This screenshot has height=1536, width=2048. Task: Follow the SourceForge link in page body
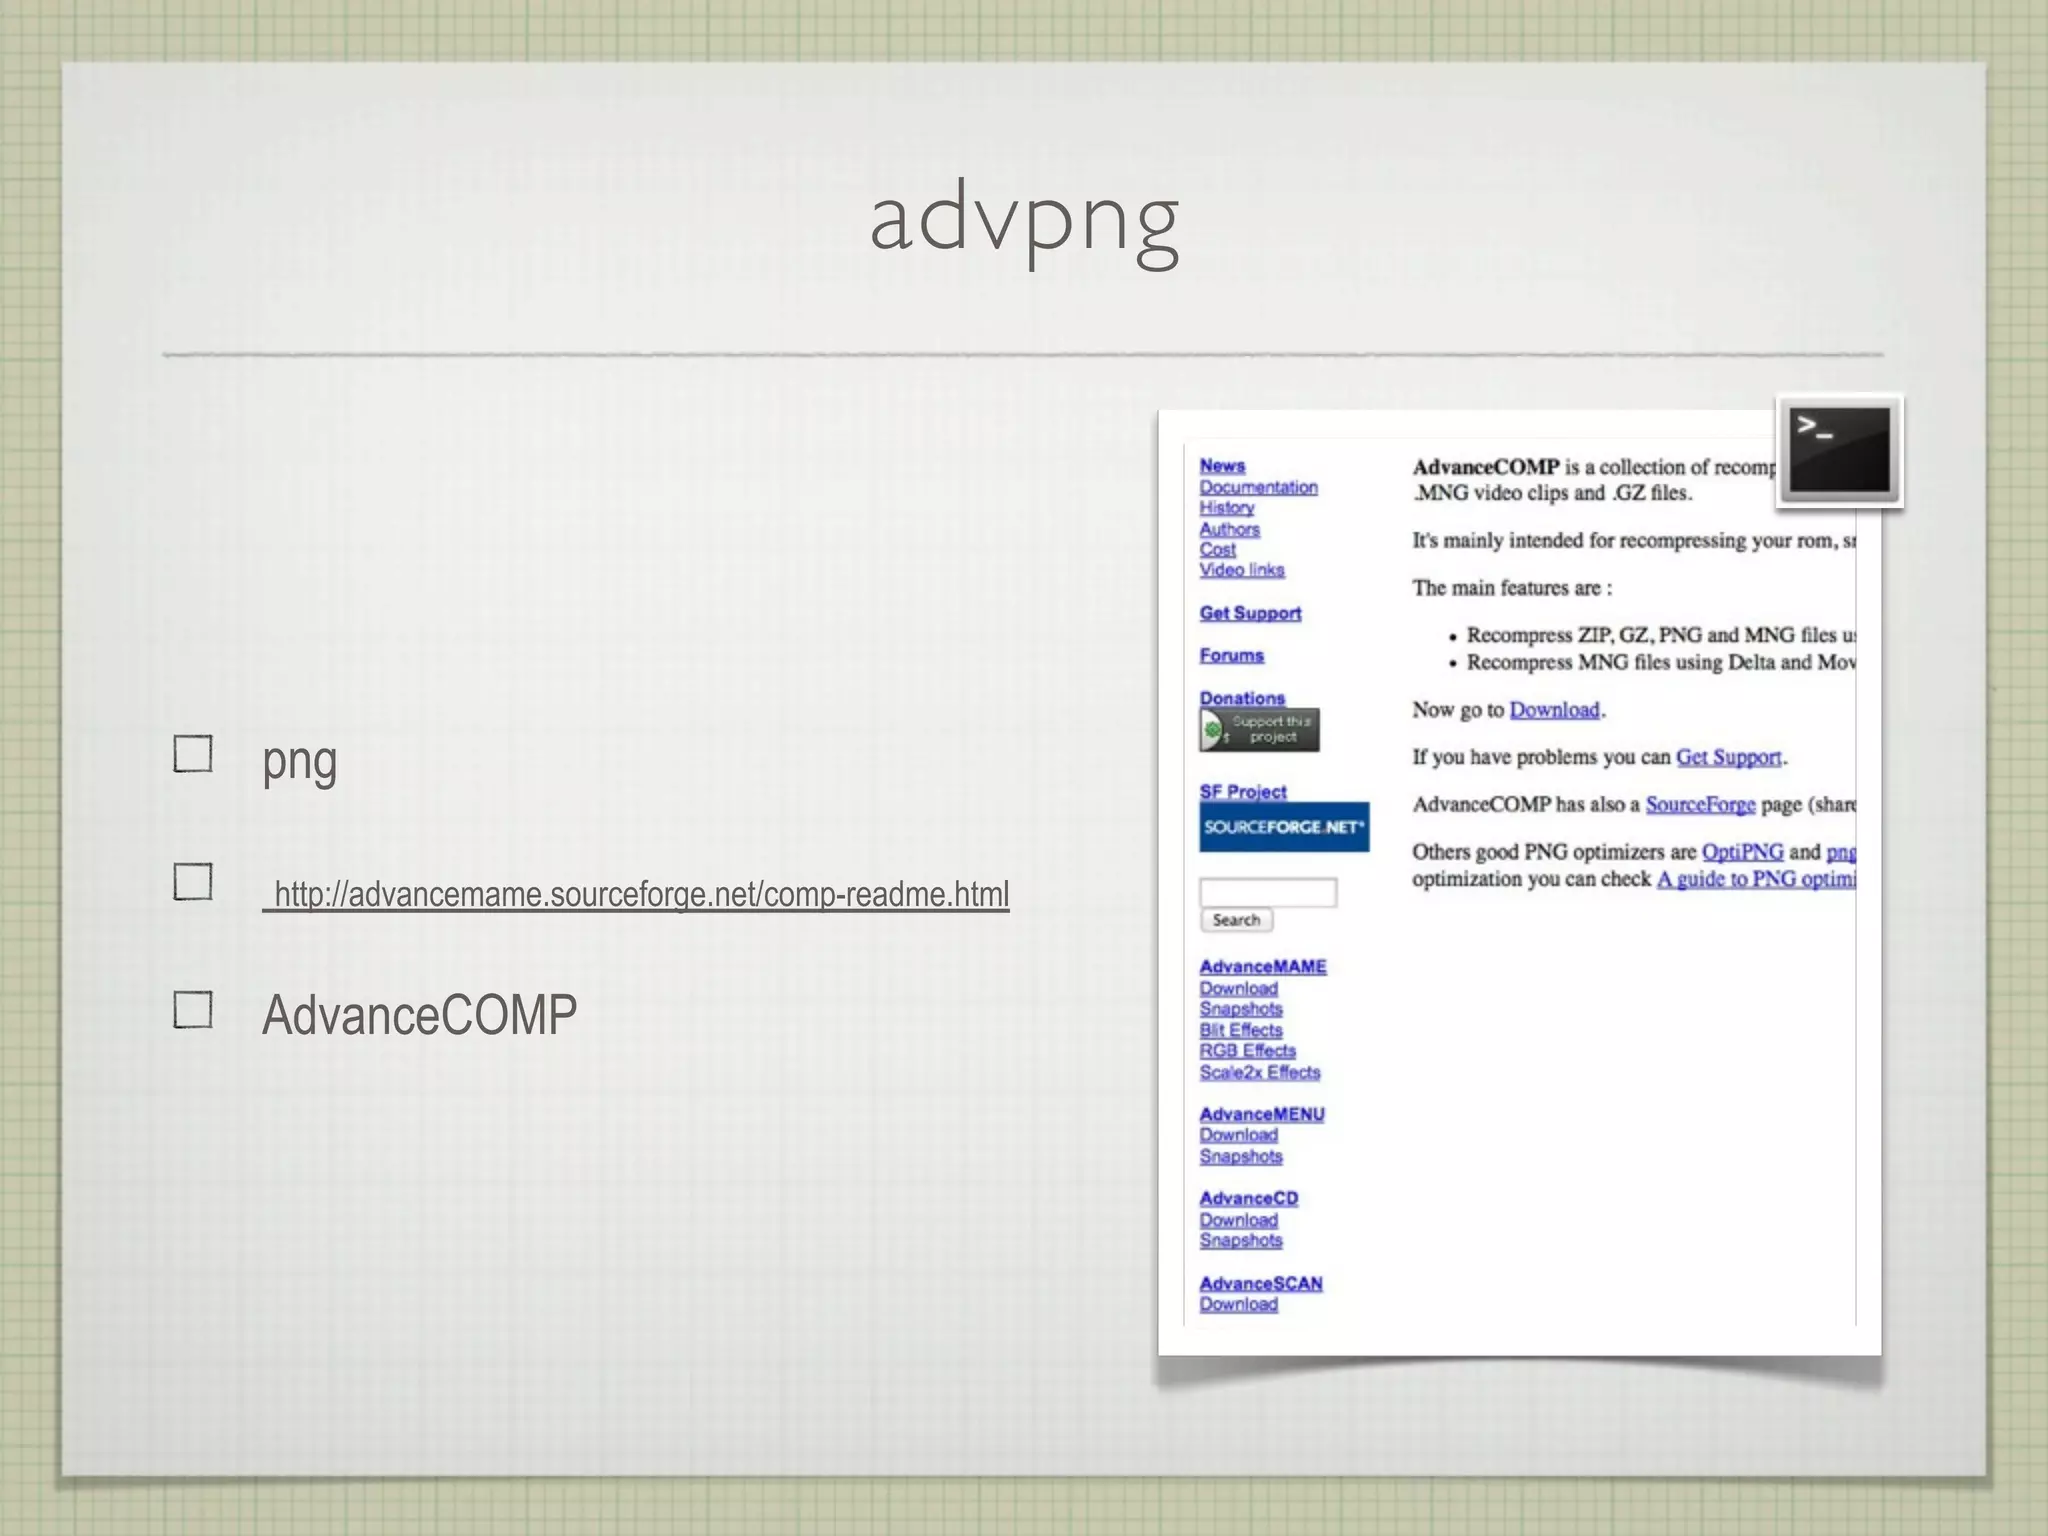[1700, 804]
